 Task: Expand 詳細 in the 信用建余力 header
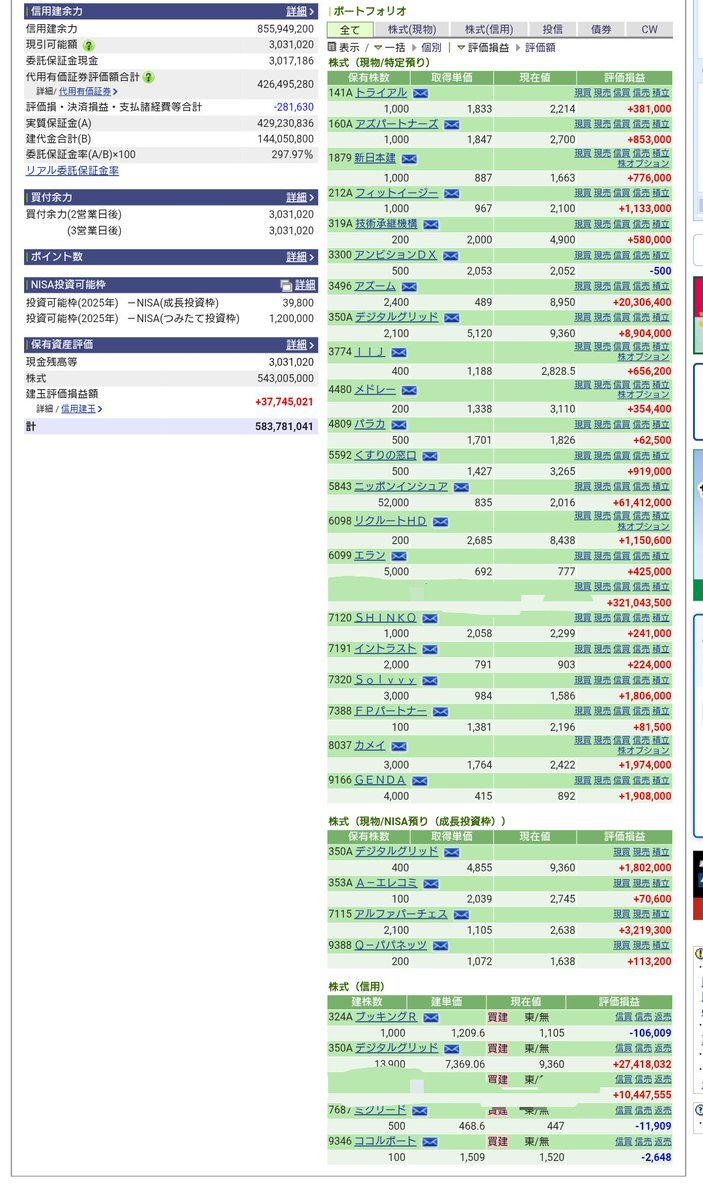(299, 11)
